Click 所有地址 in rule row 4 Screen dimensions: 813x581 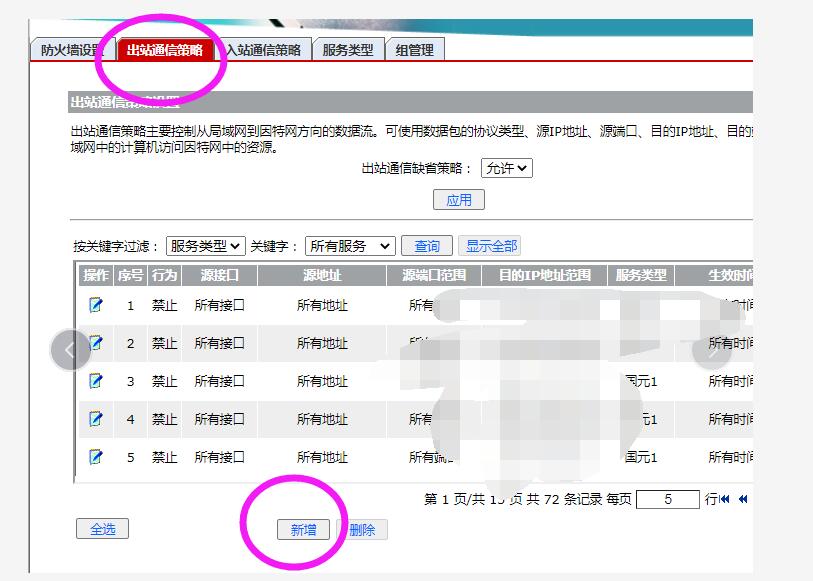322,419
